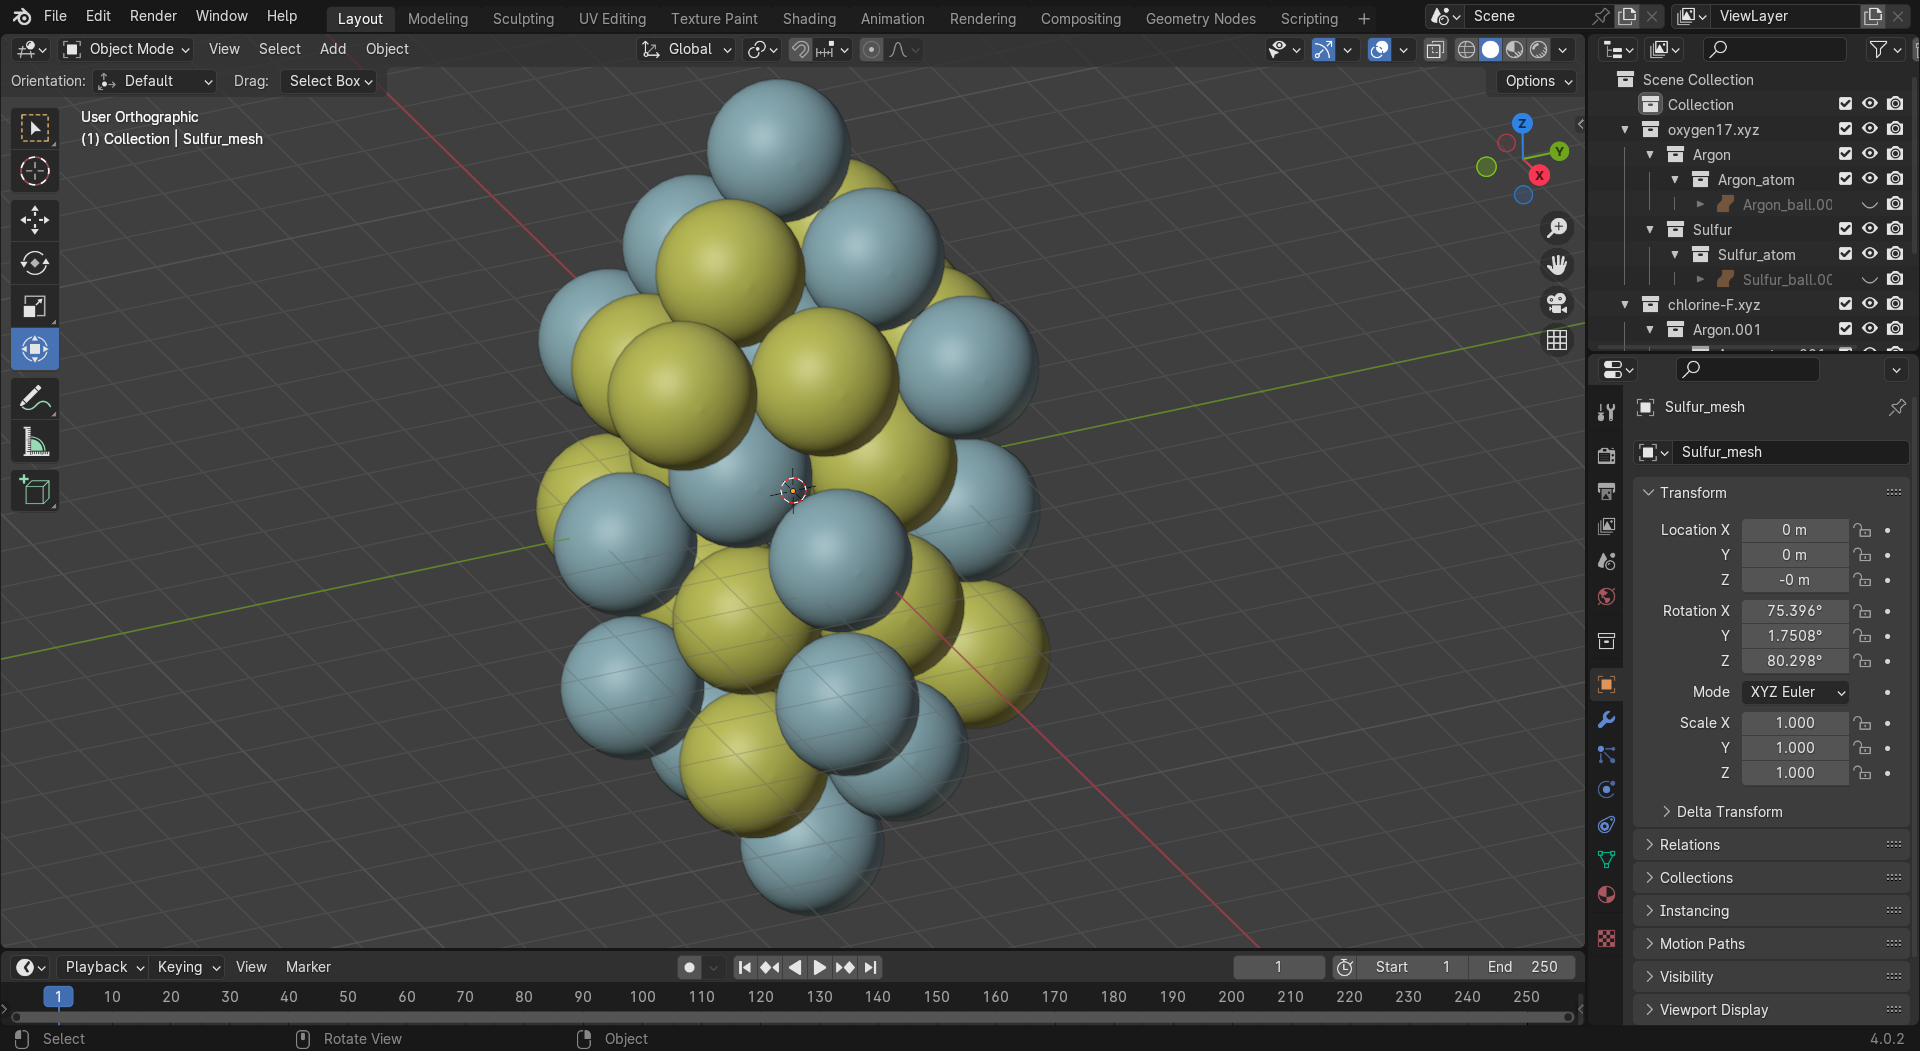Click the Rotation X value field
1920x1051 pixels.
pyautogui.click(x=1794, y=611)
